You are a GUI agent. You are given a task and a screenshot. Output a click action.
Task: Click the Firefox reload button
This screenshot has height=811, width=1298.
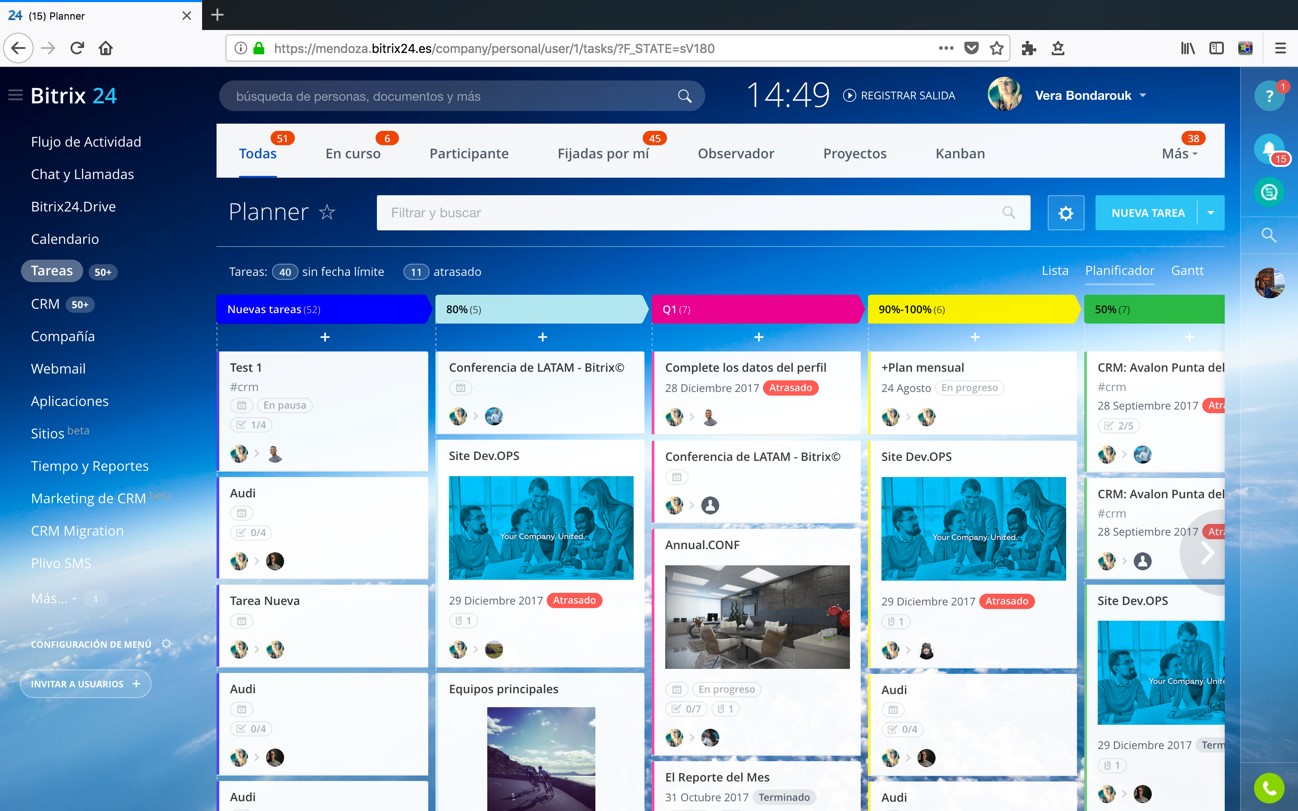click(x=77, y=48)
